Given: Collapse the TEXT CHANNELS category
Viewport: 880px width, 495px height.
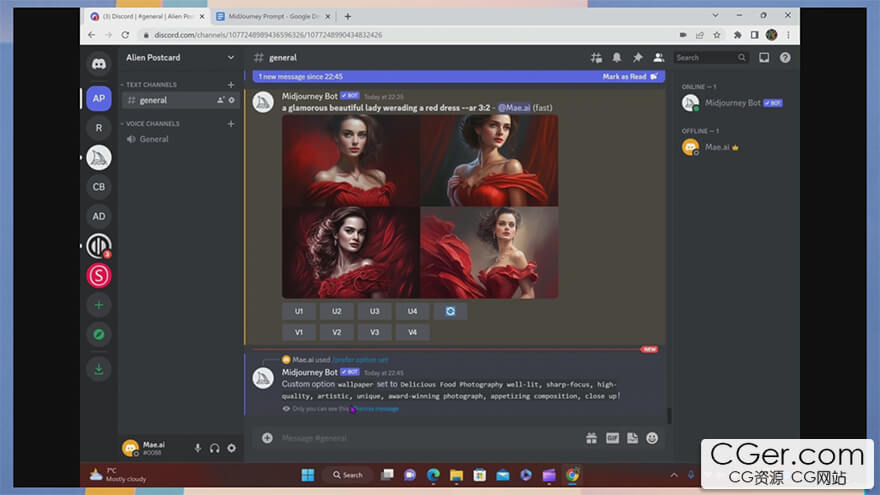Looking at the screenshot, I should tap(151, 85).
